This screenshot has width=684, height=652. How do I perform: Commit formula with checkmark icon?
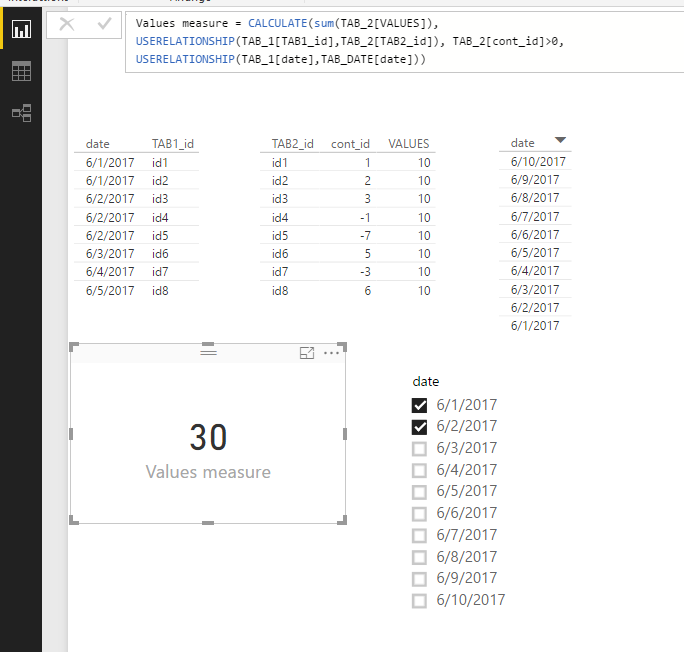pyautogui.click(x=104, y=24)
